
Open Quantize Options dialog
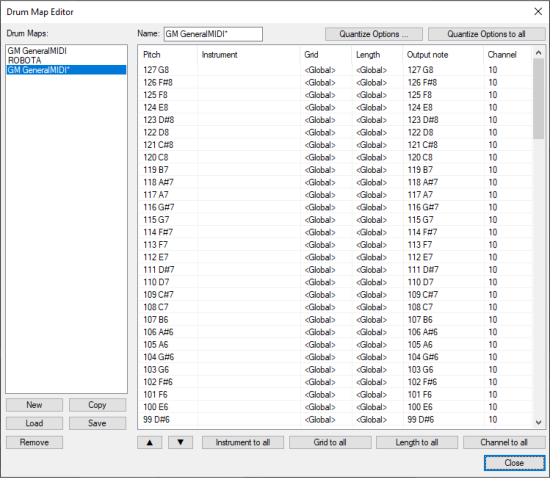click(x=374, y=34)
